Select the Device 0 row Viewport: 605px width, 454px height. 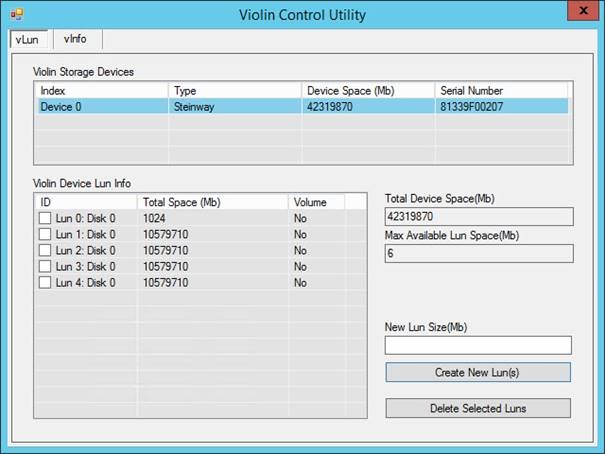[303, 106]
